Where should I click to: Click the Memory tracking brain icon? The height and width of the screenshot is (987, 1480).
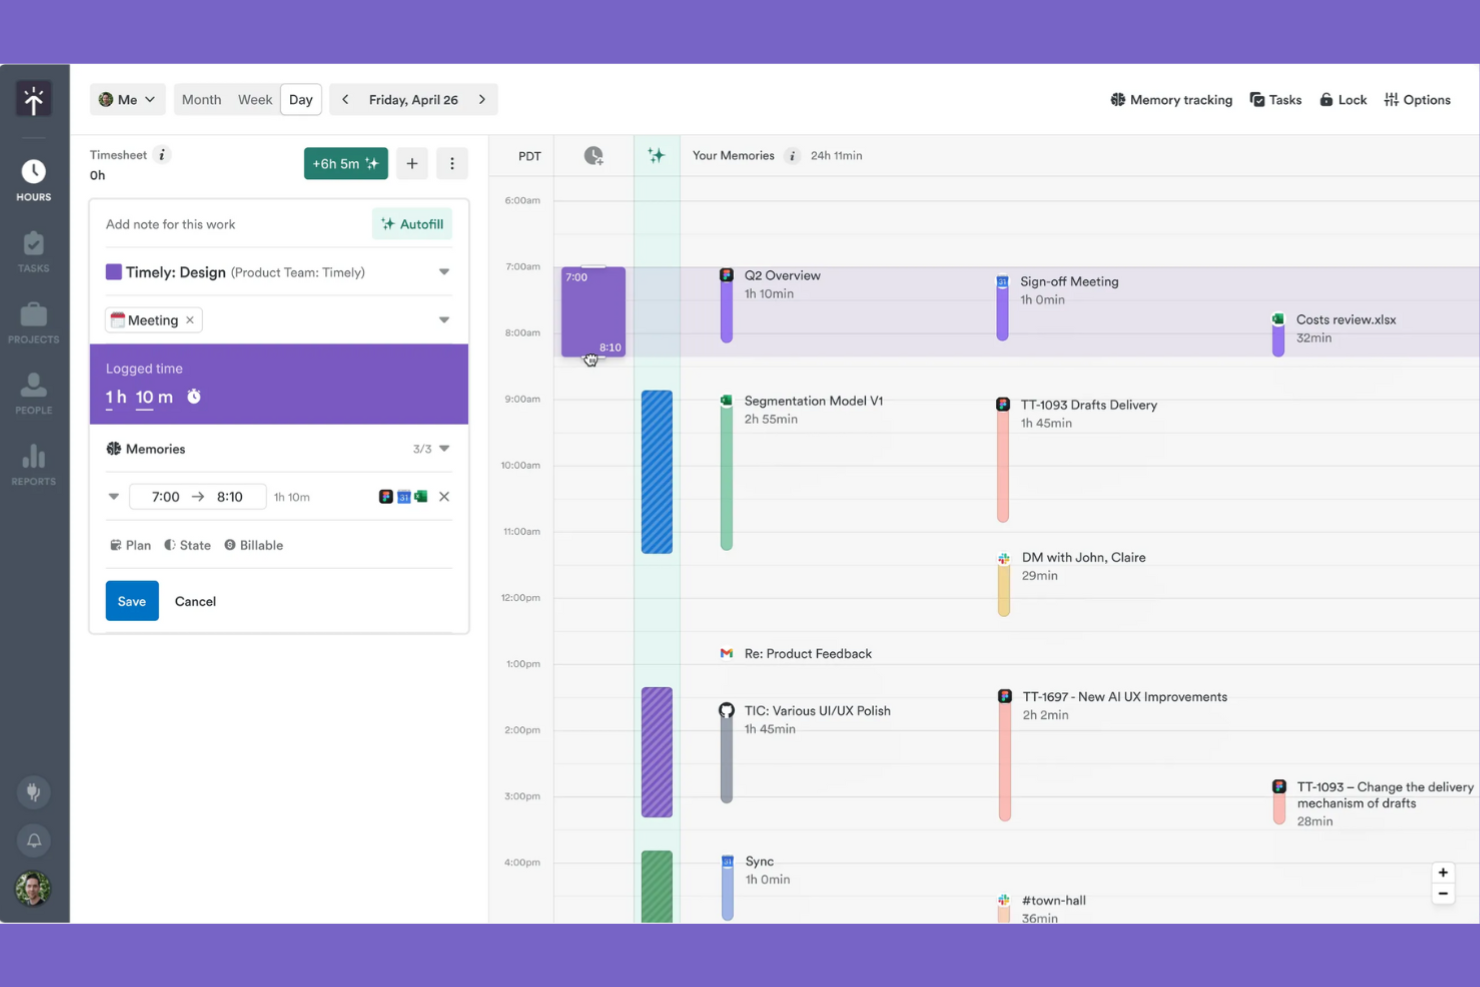[1117, 99]
